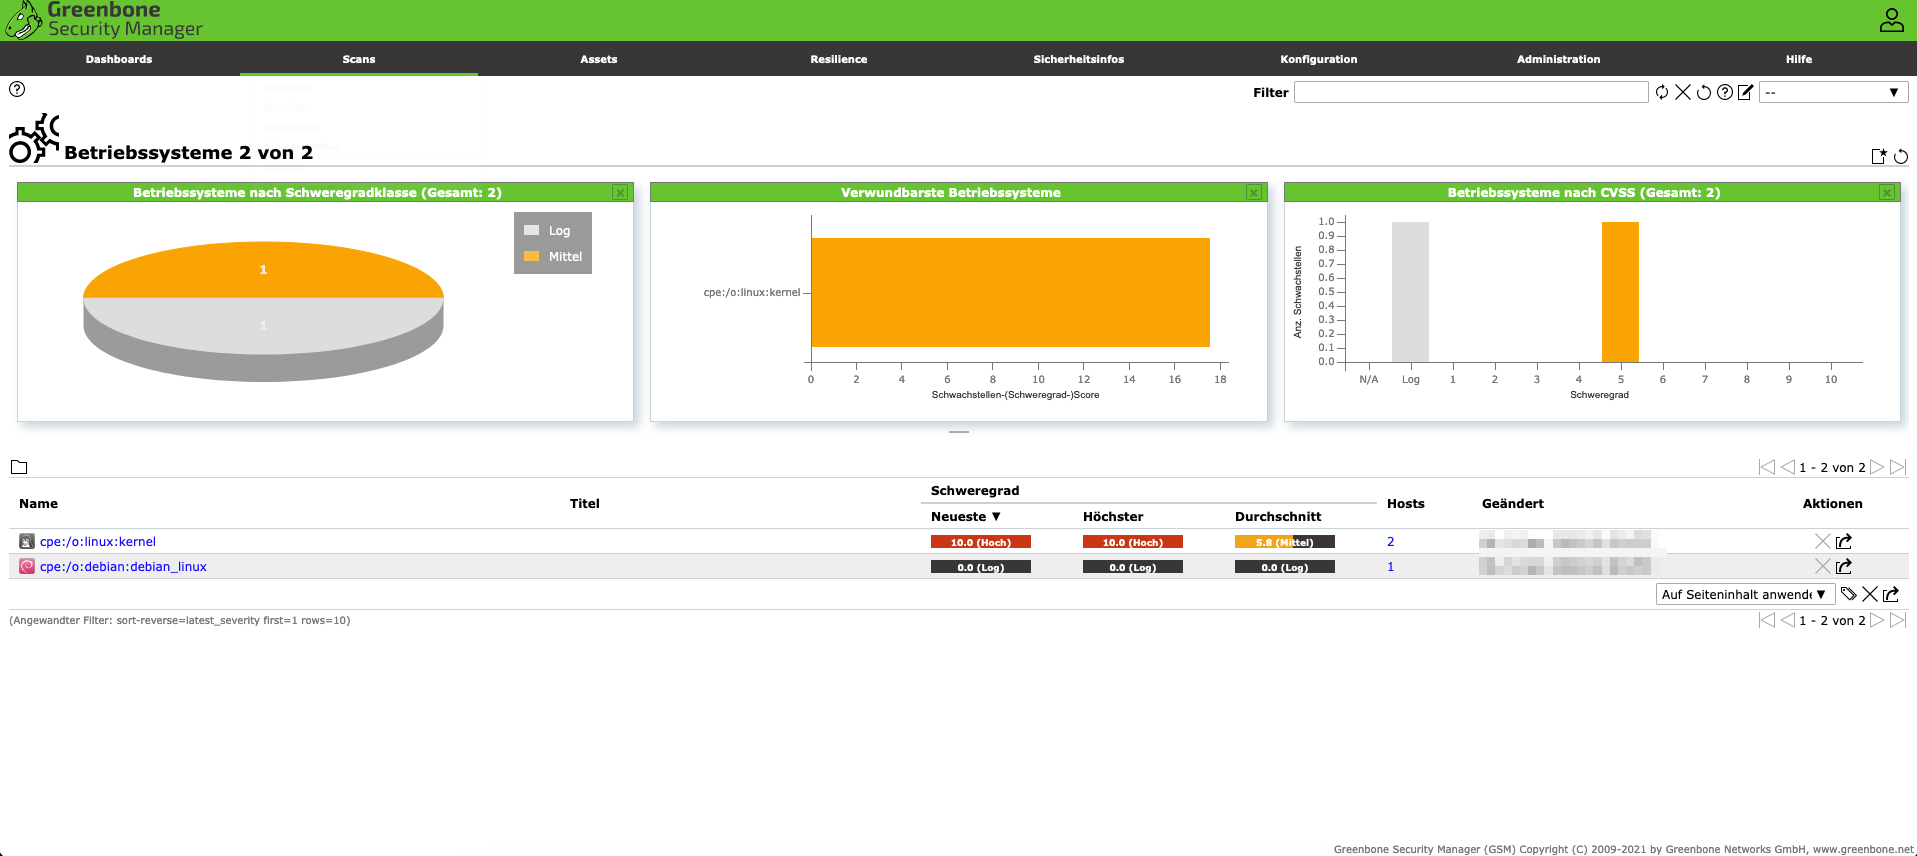Click the bulk tag icon below the table
This screenshot has width=1917, height=856.
[x=1849, y=594]
